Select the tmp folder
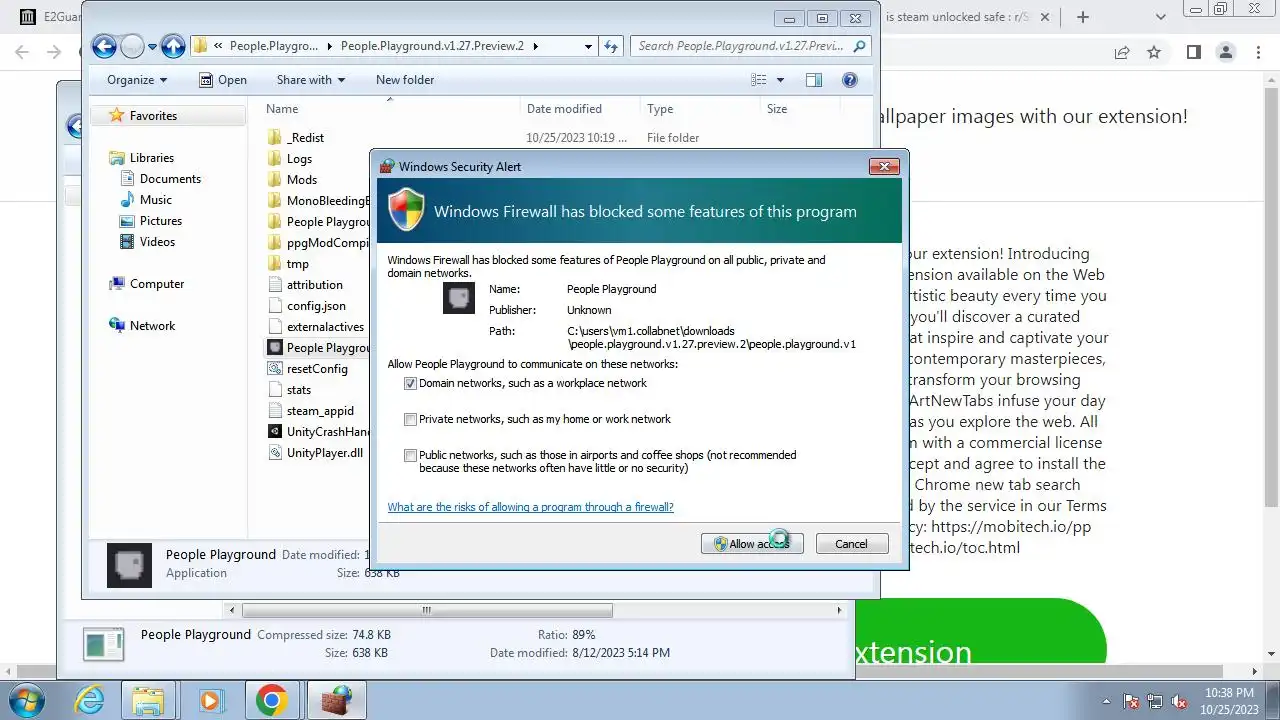 [x=297, y=264]
